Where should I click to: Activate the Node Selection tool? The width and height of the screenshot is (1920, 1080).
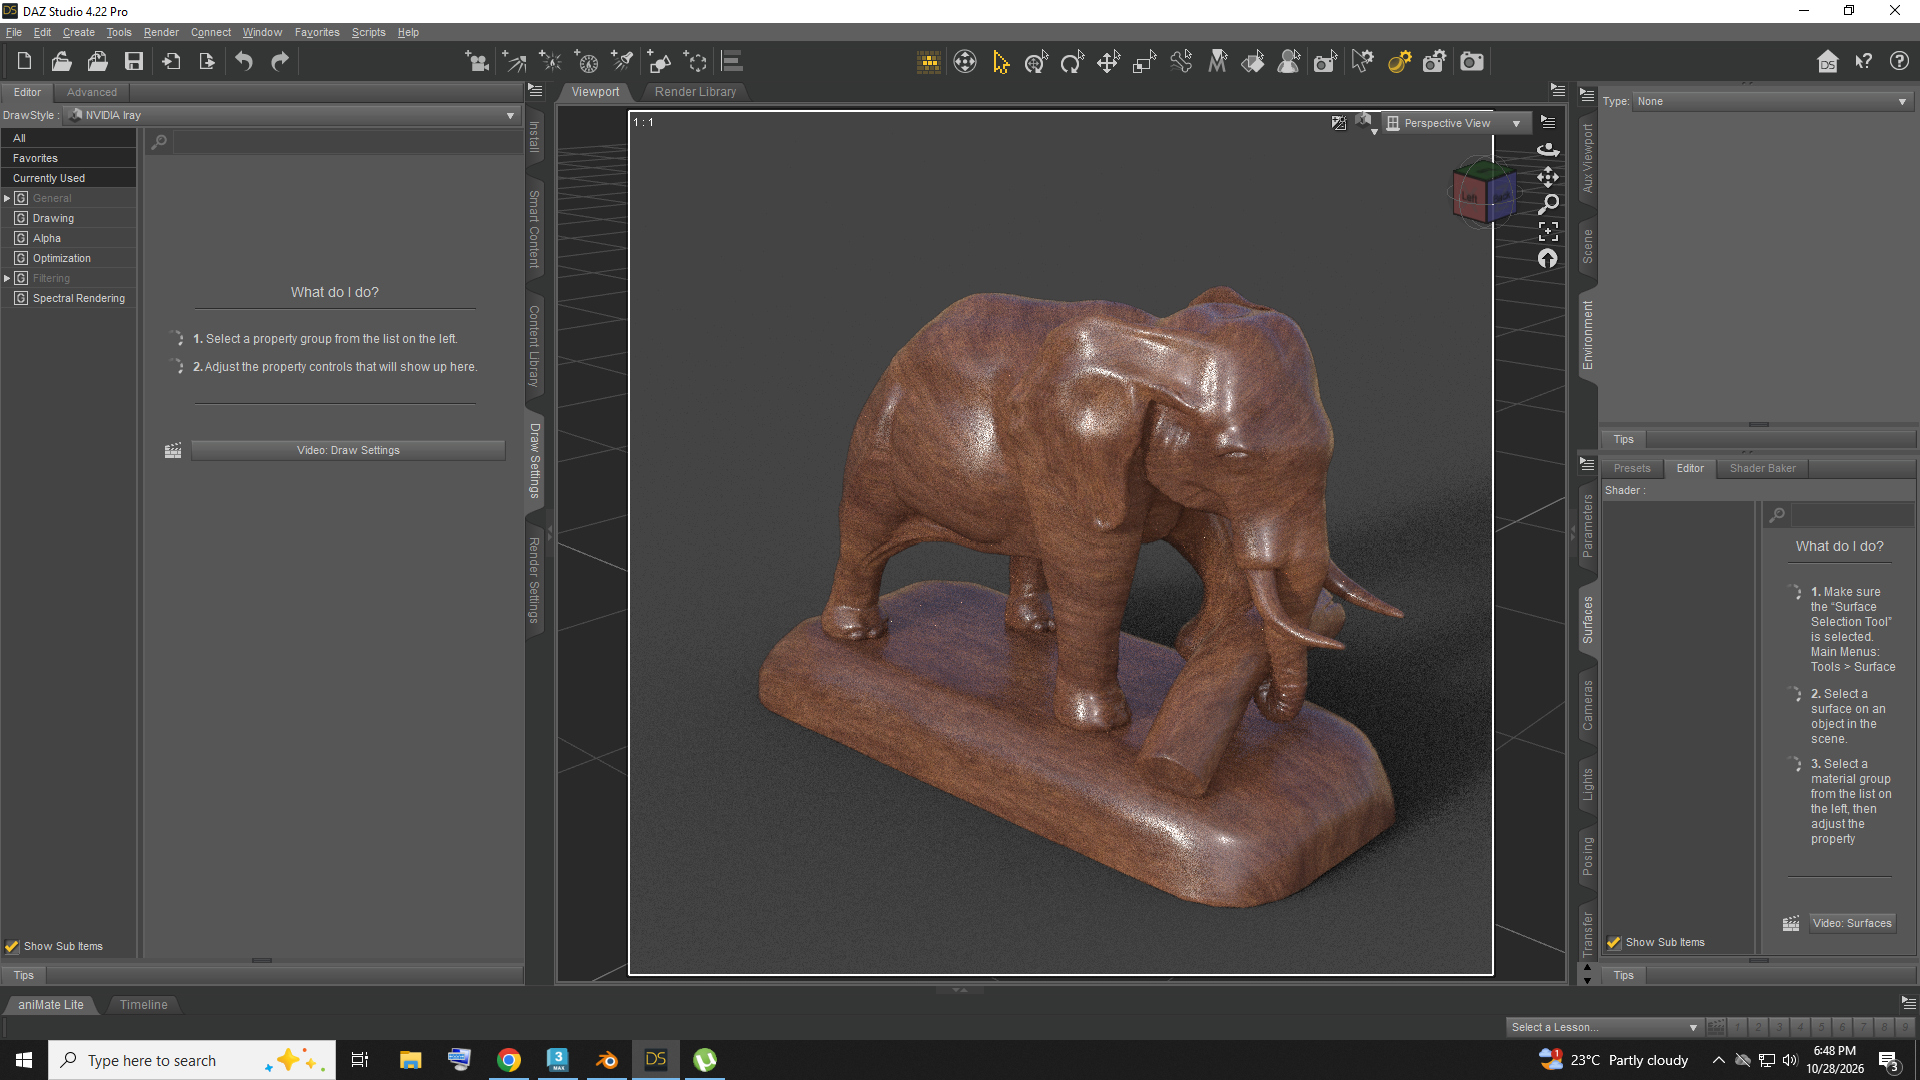pos(1000,62)
